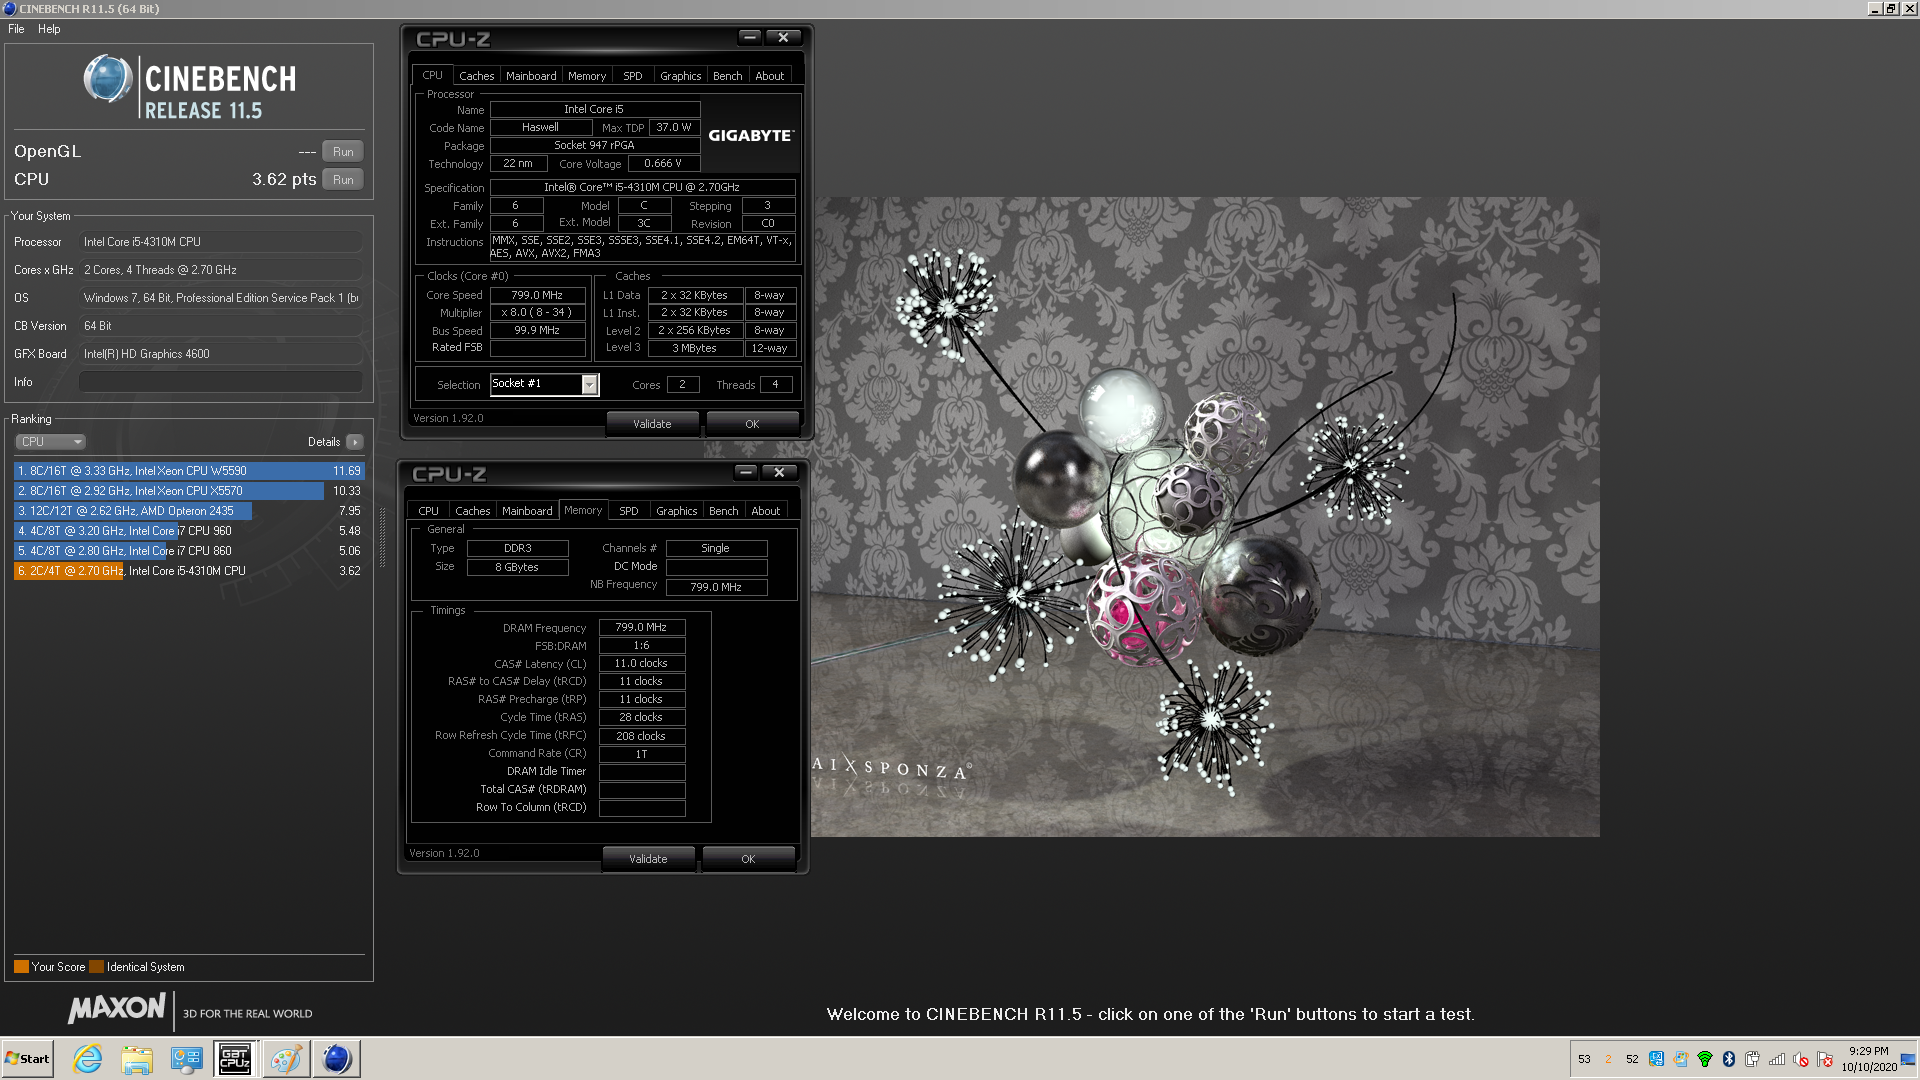This screenshot has height=1080, width=1920.
Task: Click the muted volume tray icon
Action: [x=1801, y=1059]
